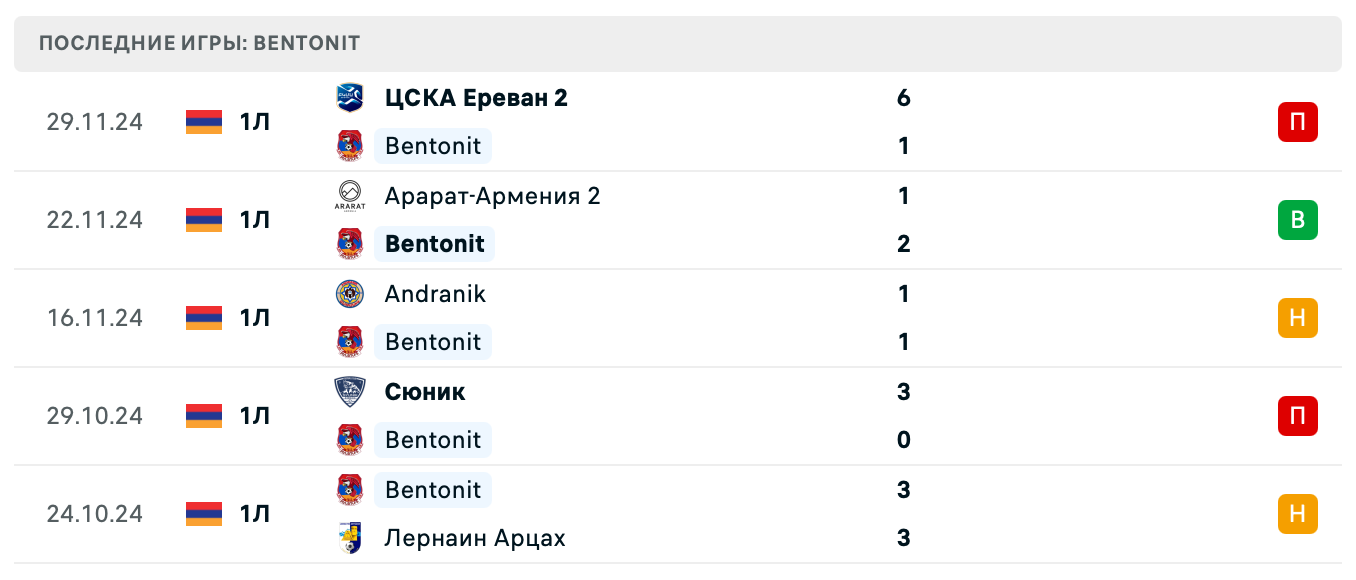Open the Арарат-Армения 2 team page

point(492,196)
